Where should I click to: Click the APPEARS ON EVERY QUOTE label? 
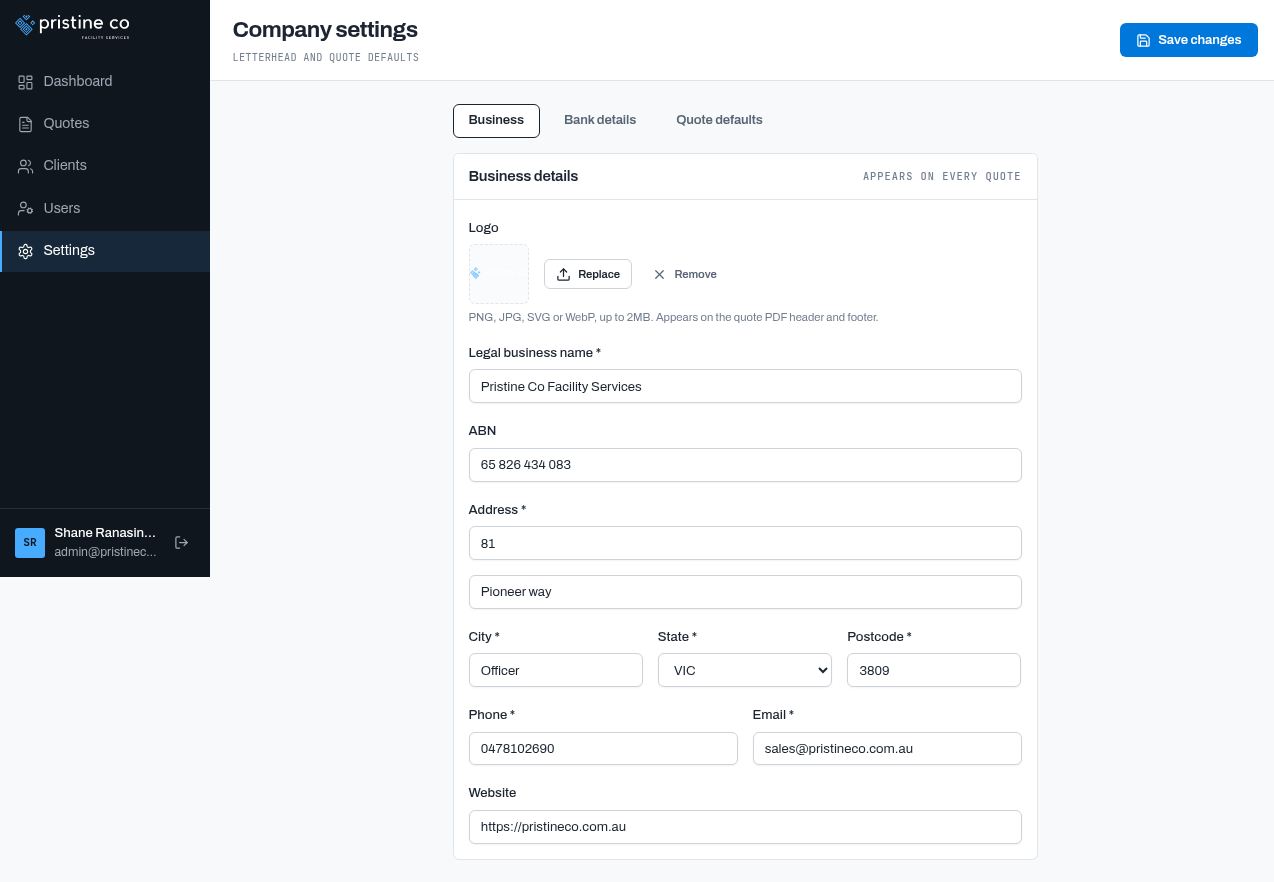[x=942, y=176]
